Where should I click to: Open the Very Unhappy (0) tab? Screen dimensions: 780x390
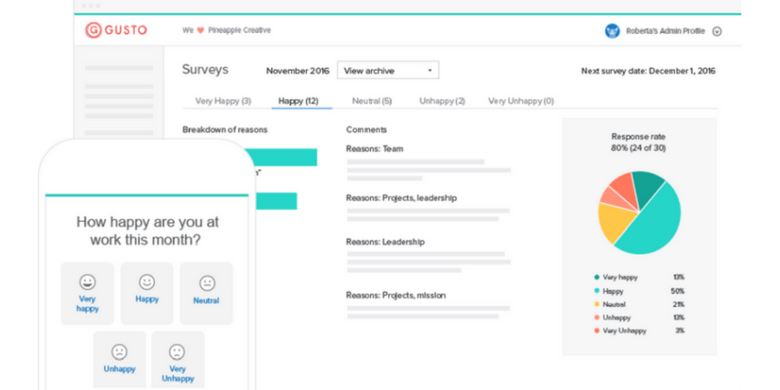point(521,101)
